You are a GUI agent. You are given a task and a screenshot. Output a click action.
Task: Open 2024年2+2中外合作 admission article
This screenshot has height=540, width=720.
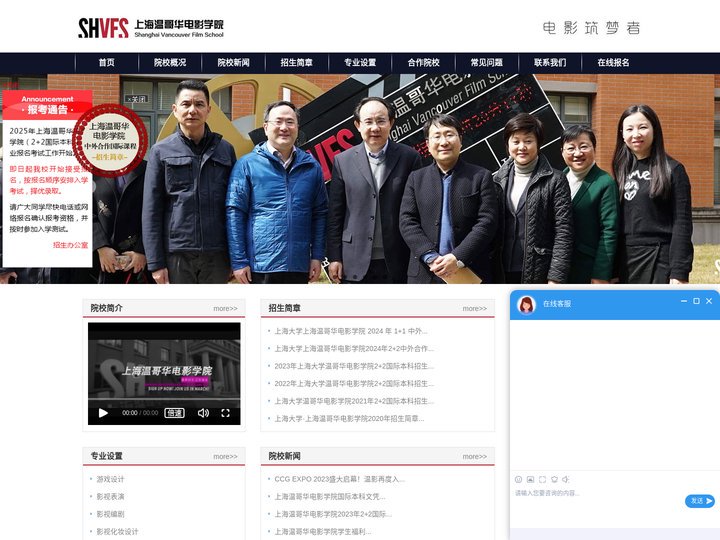click(354, 349)
